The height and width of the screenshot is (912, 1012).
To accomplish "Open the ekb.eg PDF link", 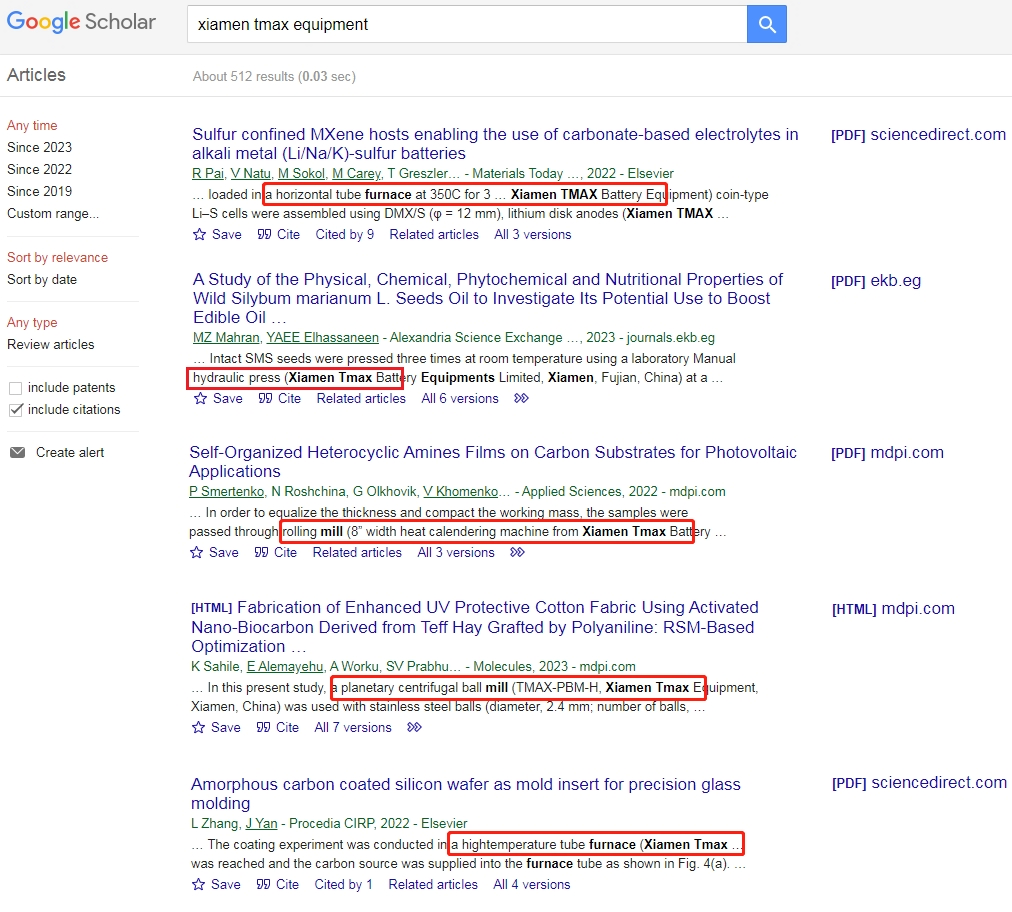I will pyautogui.click(x=876, y=281).
